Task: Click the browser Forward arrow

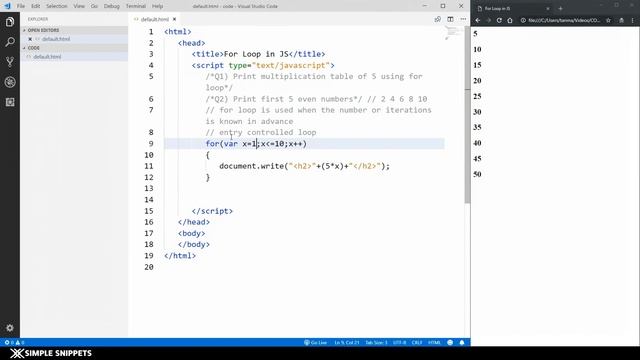Action: coord(488,20)
